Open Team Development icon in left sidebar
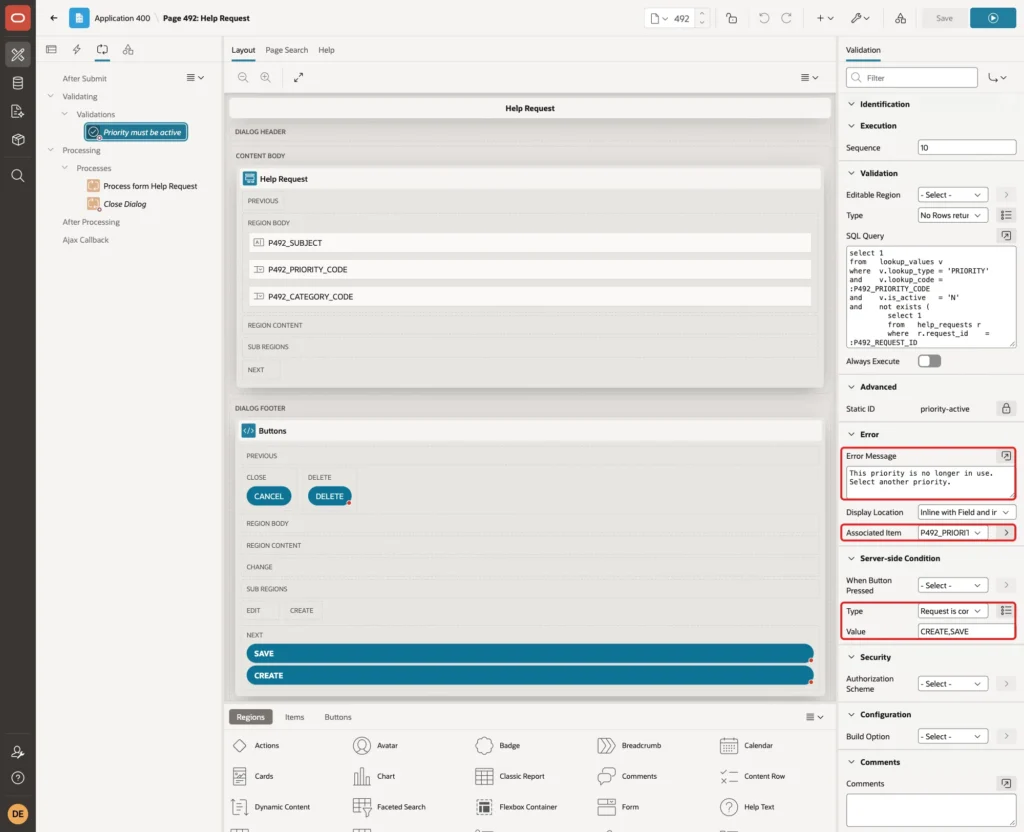This screenshot has width=1024, height=832. click(x=18, y=111)
